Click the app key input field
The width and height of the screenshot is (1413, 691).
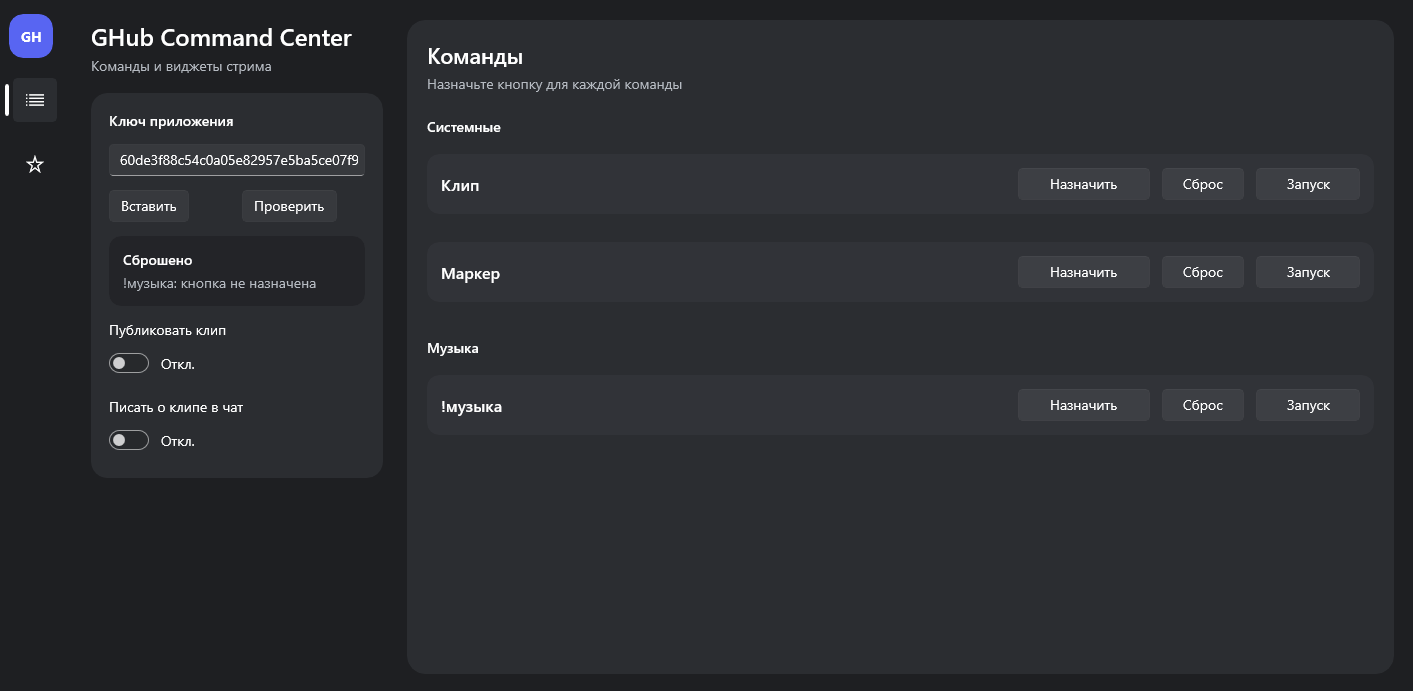237,160
